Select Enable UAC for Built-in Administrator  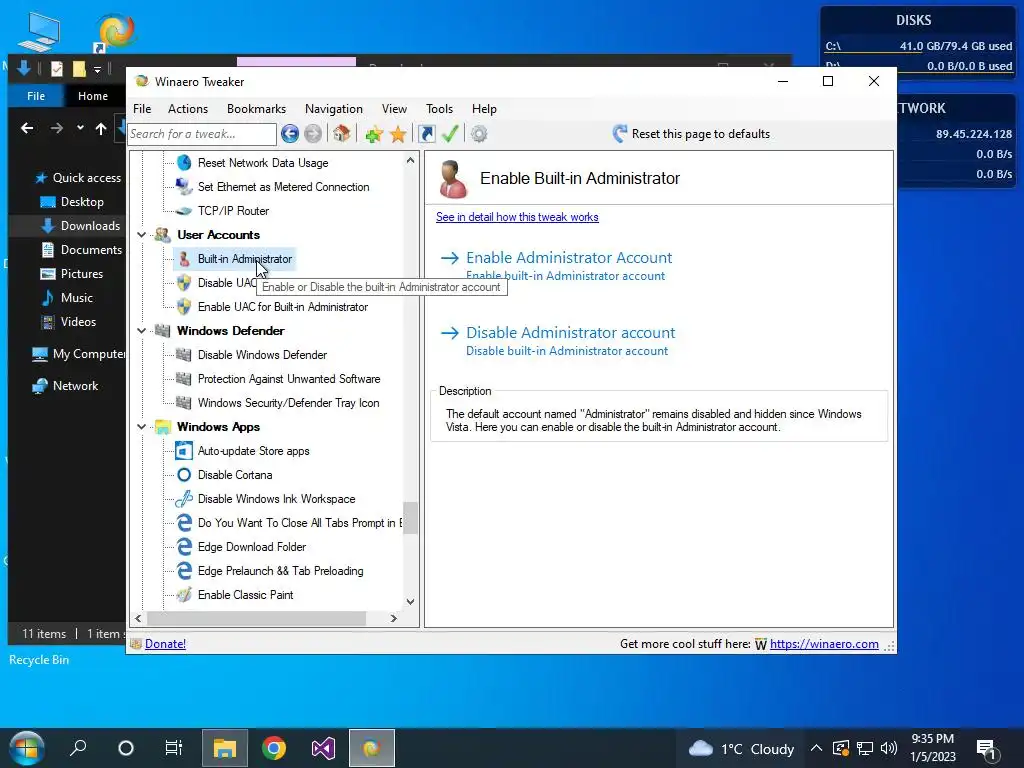283,307
